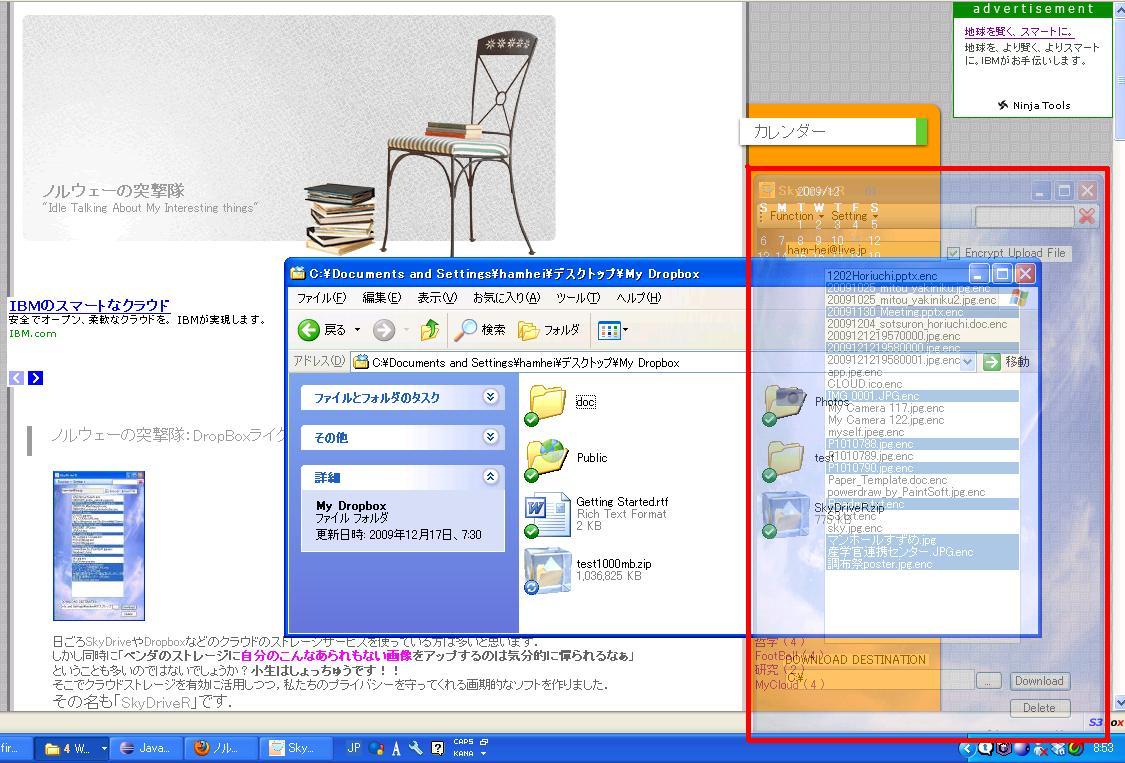1125x763 pixels.
Task: Click the Explorer address bar path field
Action: 656,362
